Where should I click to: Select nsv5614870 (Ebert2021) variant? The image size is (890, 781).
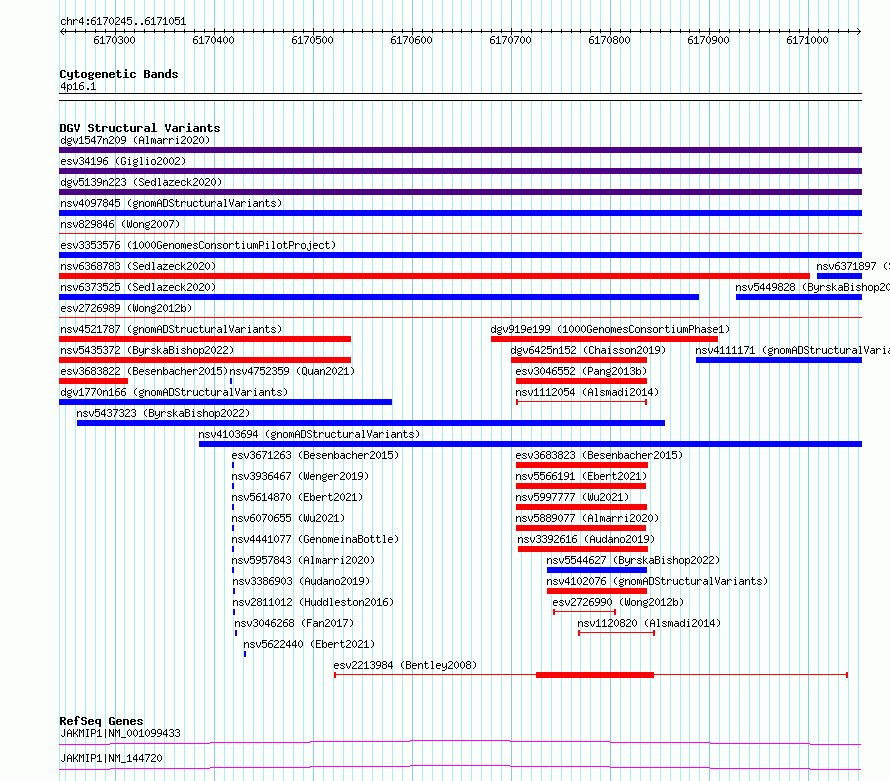click(297, 497)
